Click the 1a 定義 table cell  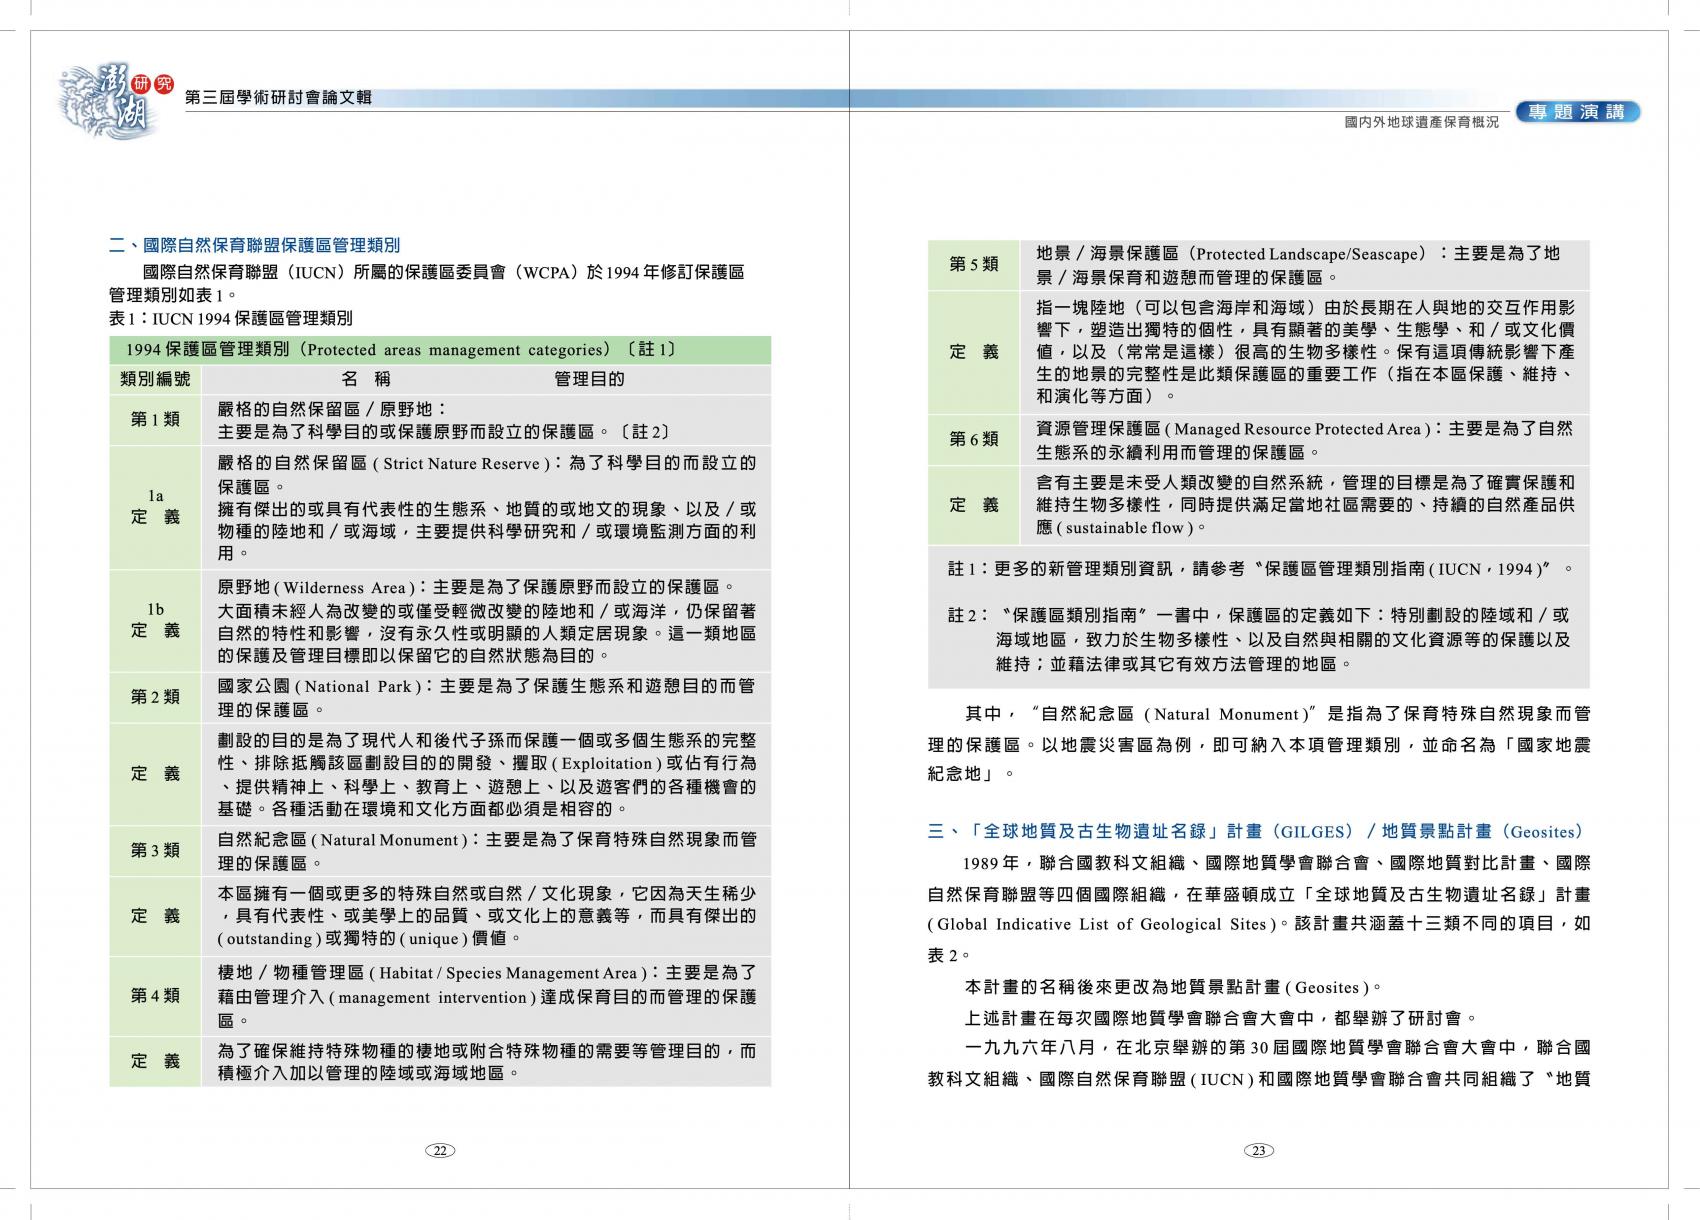tap(155, 507)
